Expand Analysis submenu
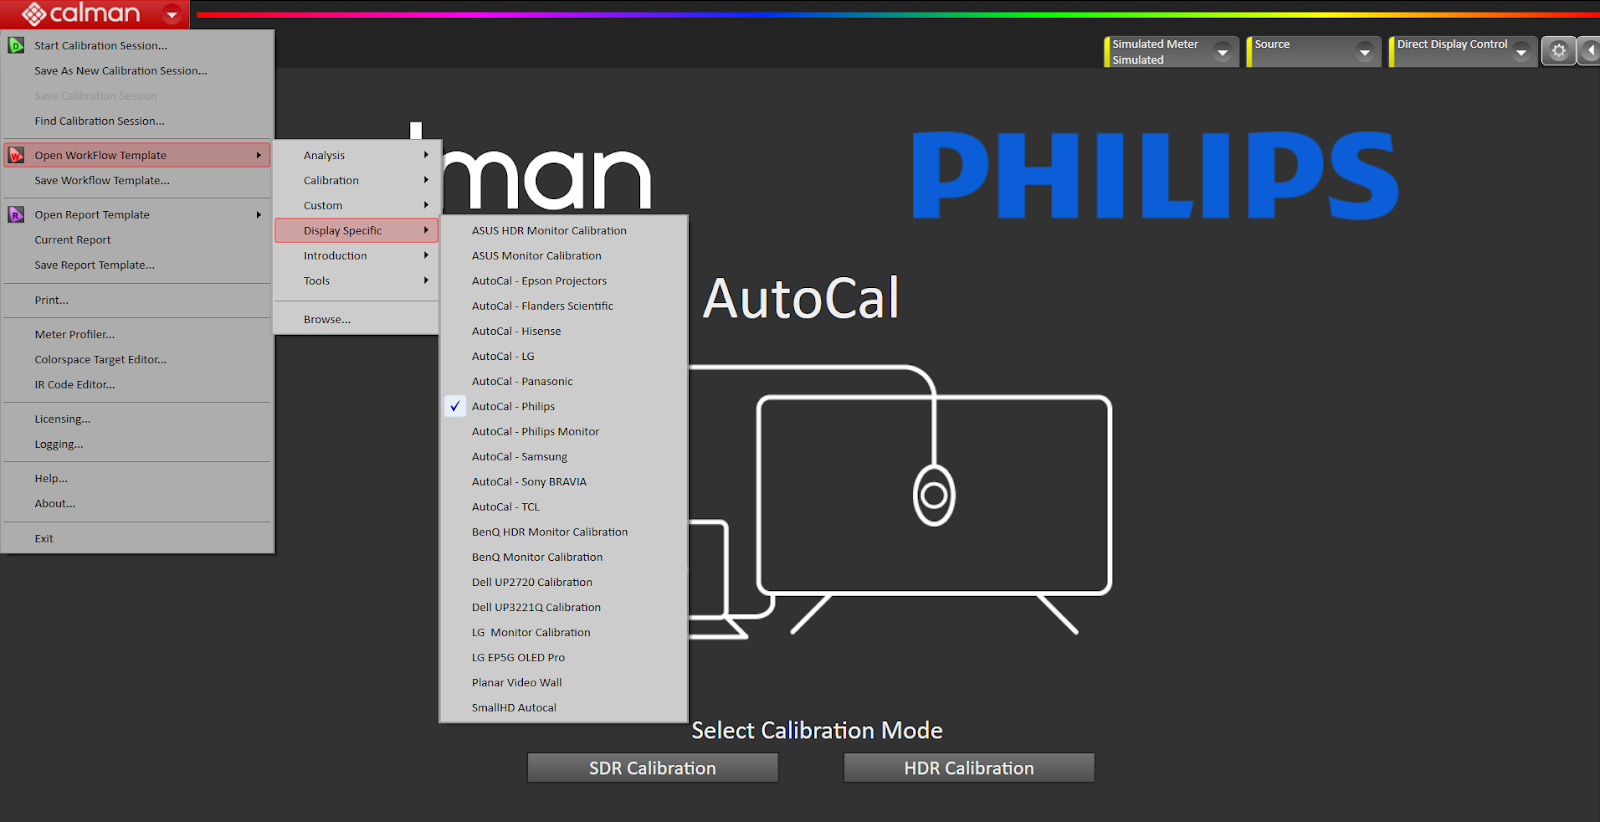Viewport: 1600px width, 822px height. pyautogui.click(x=356, y=155)
